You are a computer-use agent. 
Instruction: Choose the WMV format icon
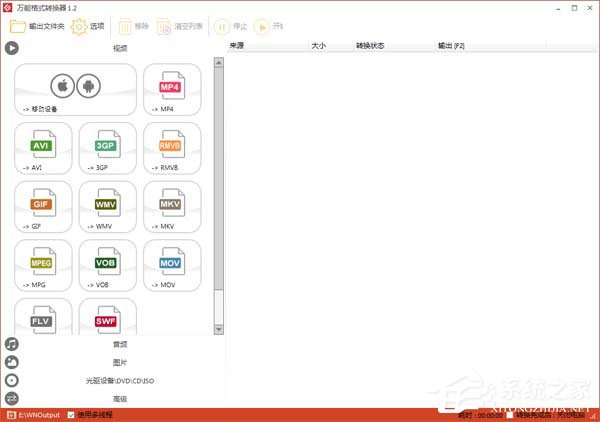tap(107, 207)
